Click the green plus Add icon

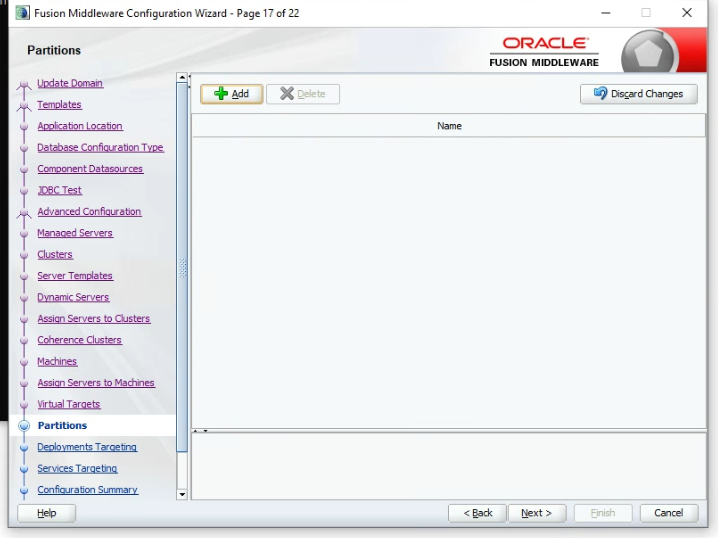(x=221, y=93)
